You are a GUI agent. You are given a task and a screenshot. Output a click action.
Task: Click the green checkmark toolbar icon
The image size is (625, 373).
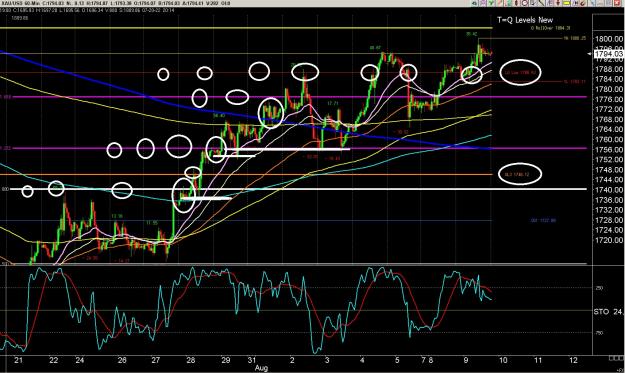pyautogui.click(x=491, y=3)
